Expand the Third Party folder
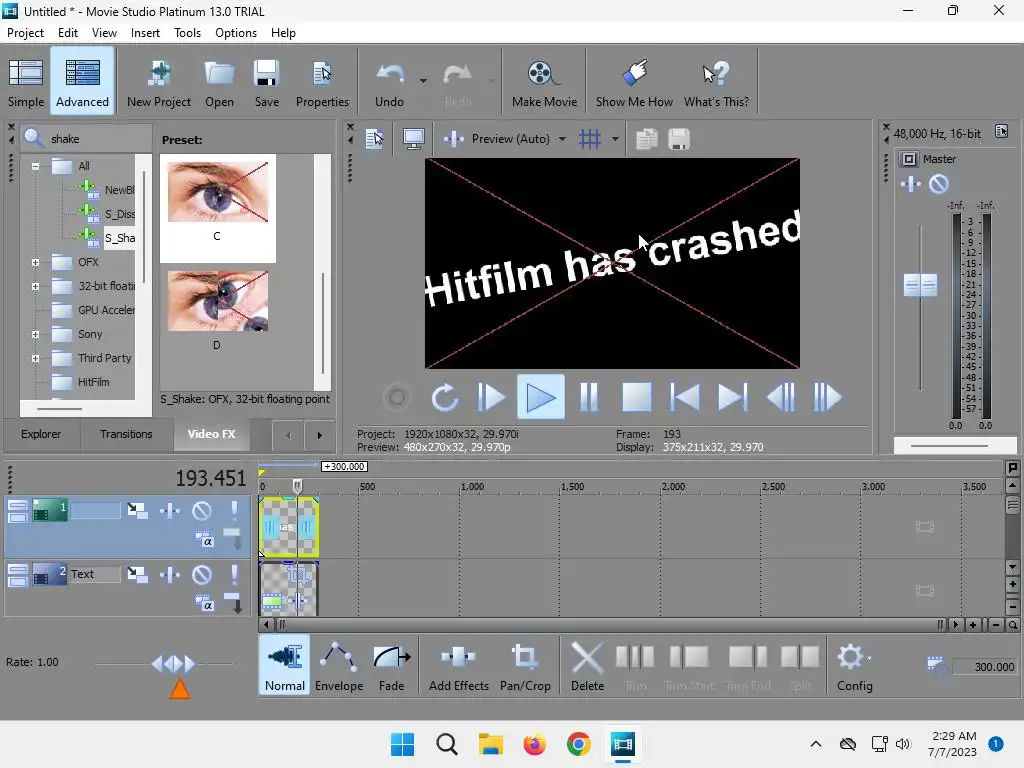Screen dimensions: 1024x768 click(35, 358)
